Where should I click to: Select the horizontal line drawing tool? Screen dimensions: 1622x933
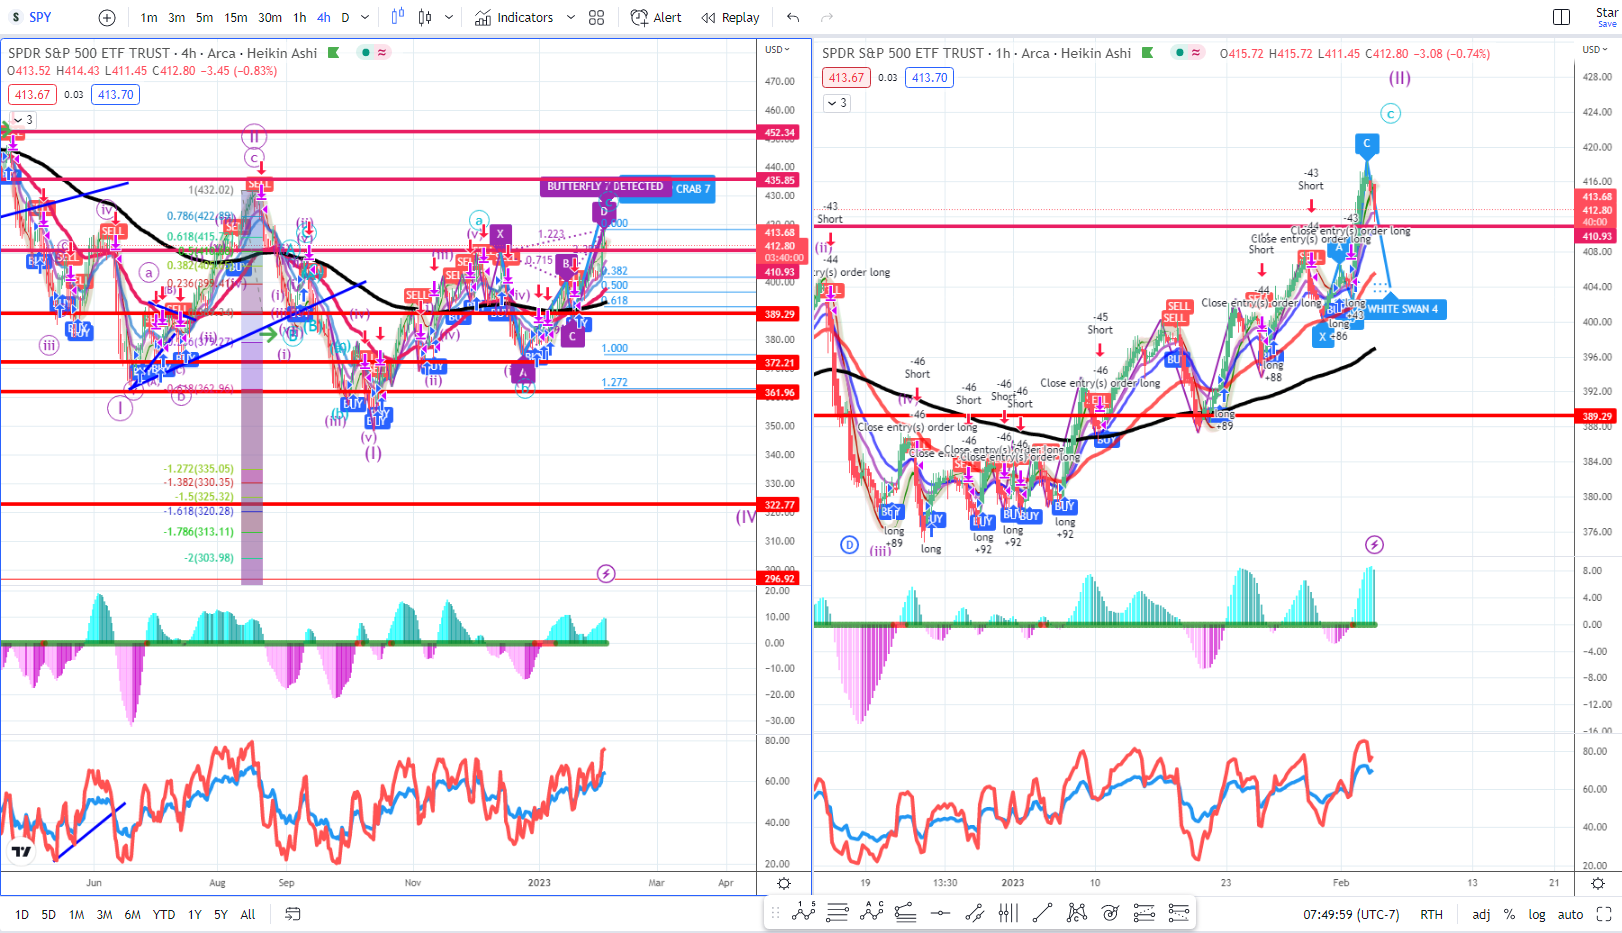click(940, 912)
